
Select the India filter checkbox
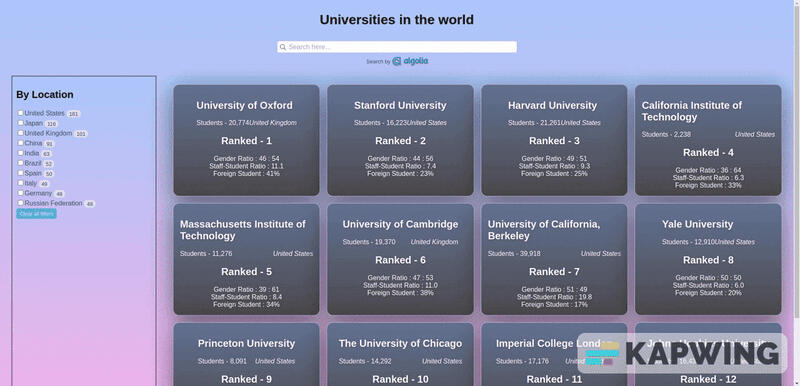[x=20, y=153]
